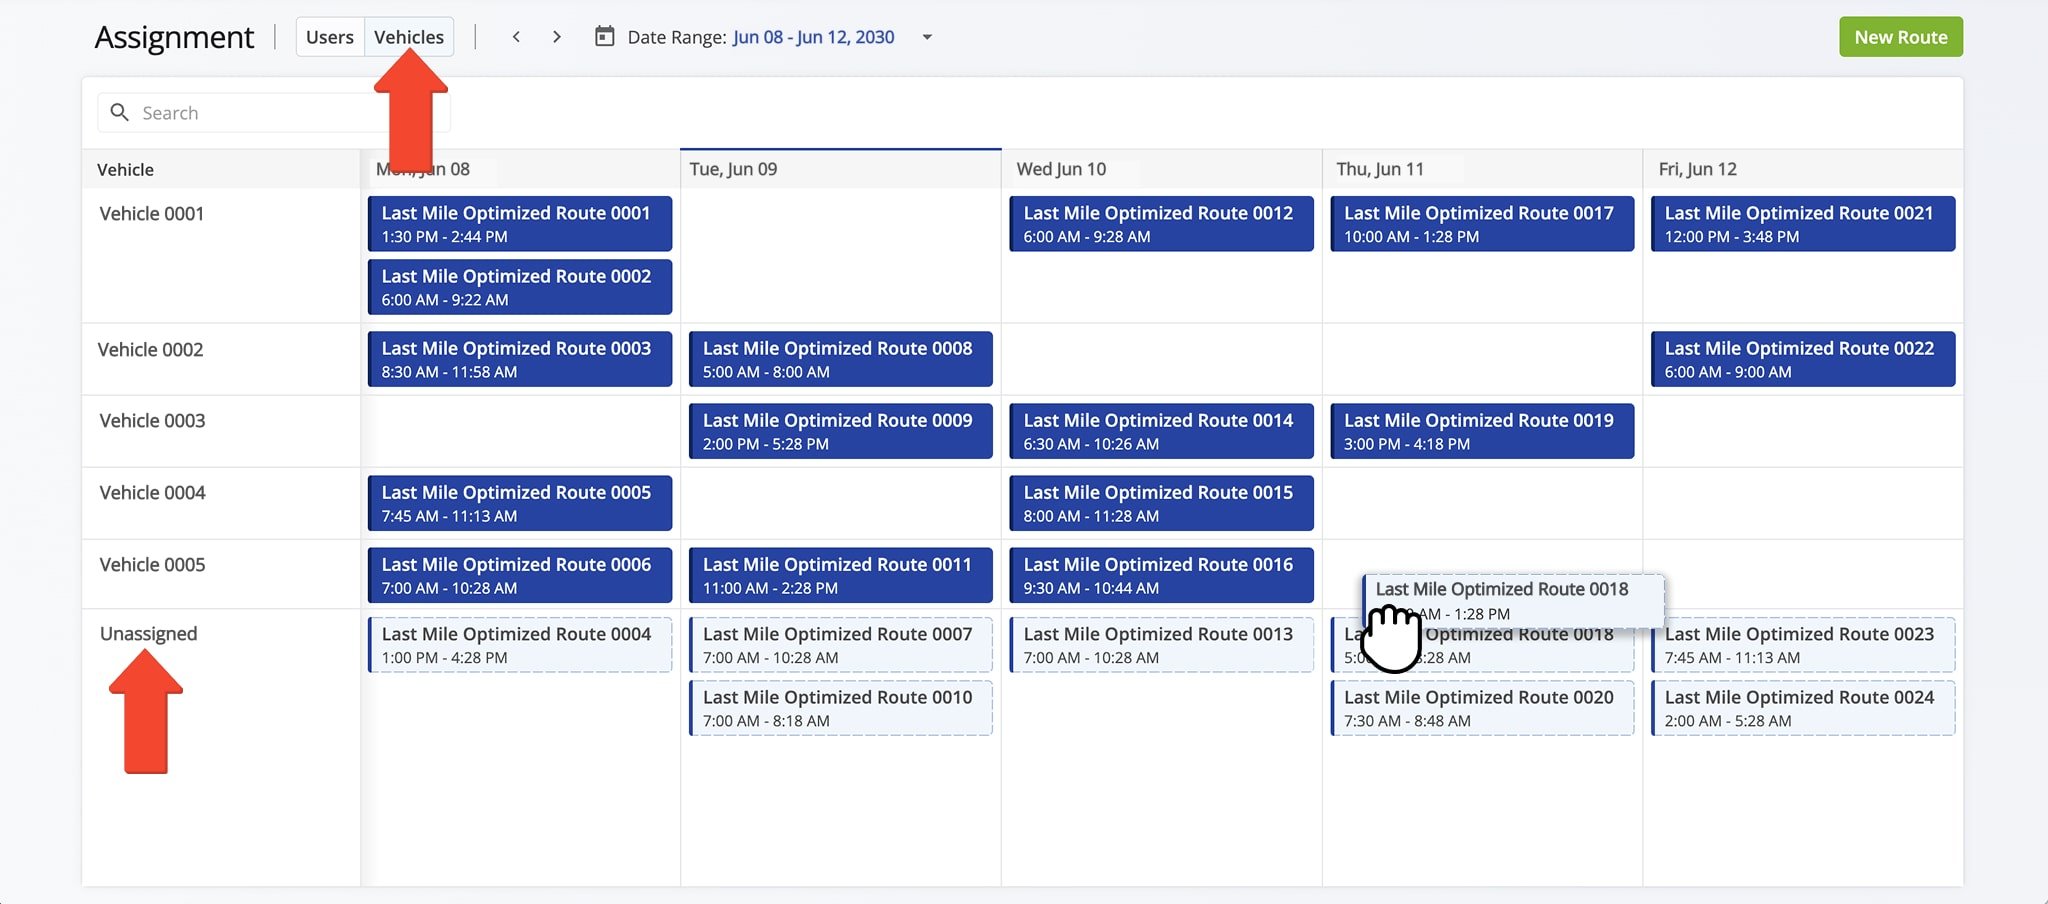Open the calendar icon beside Date Range

(604, 37)
